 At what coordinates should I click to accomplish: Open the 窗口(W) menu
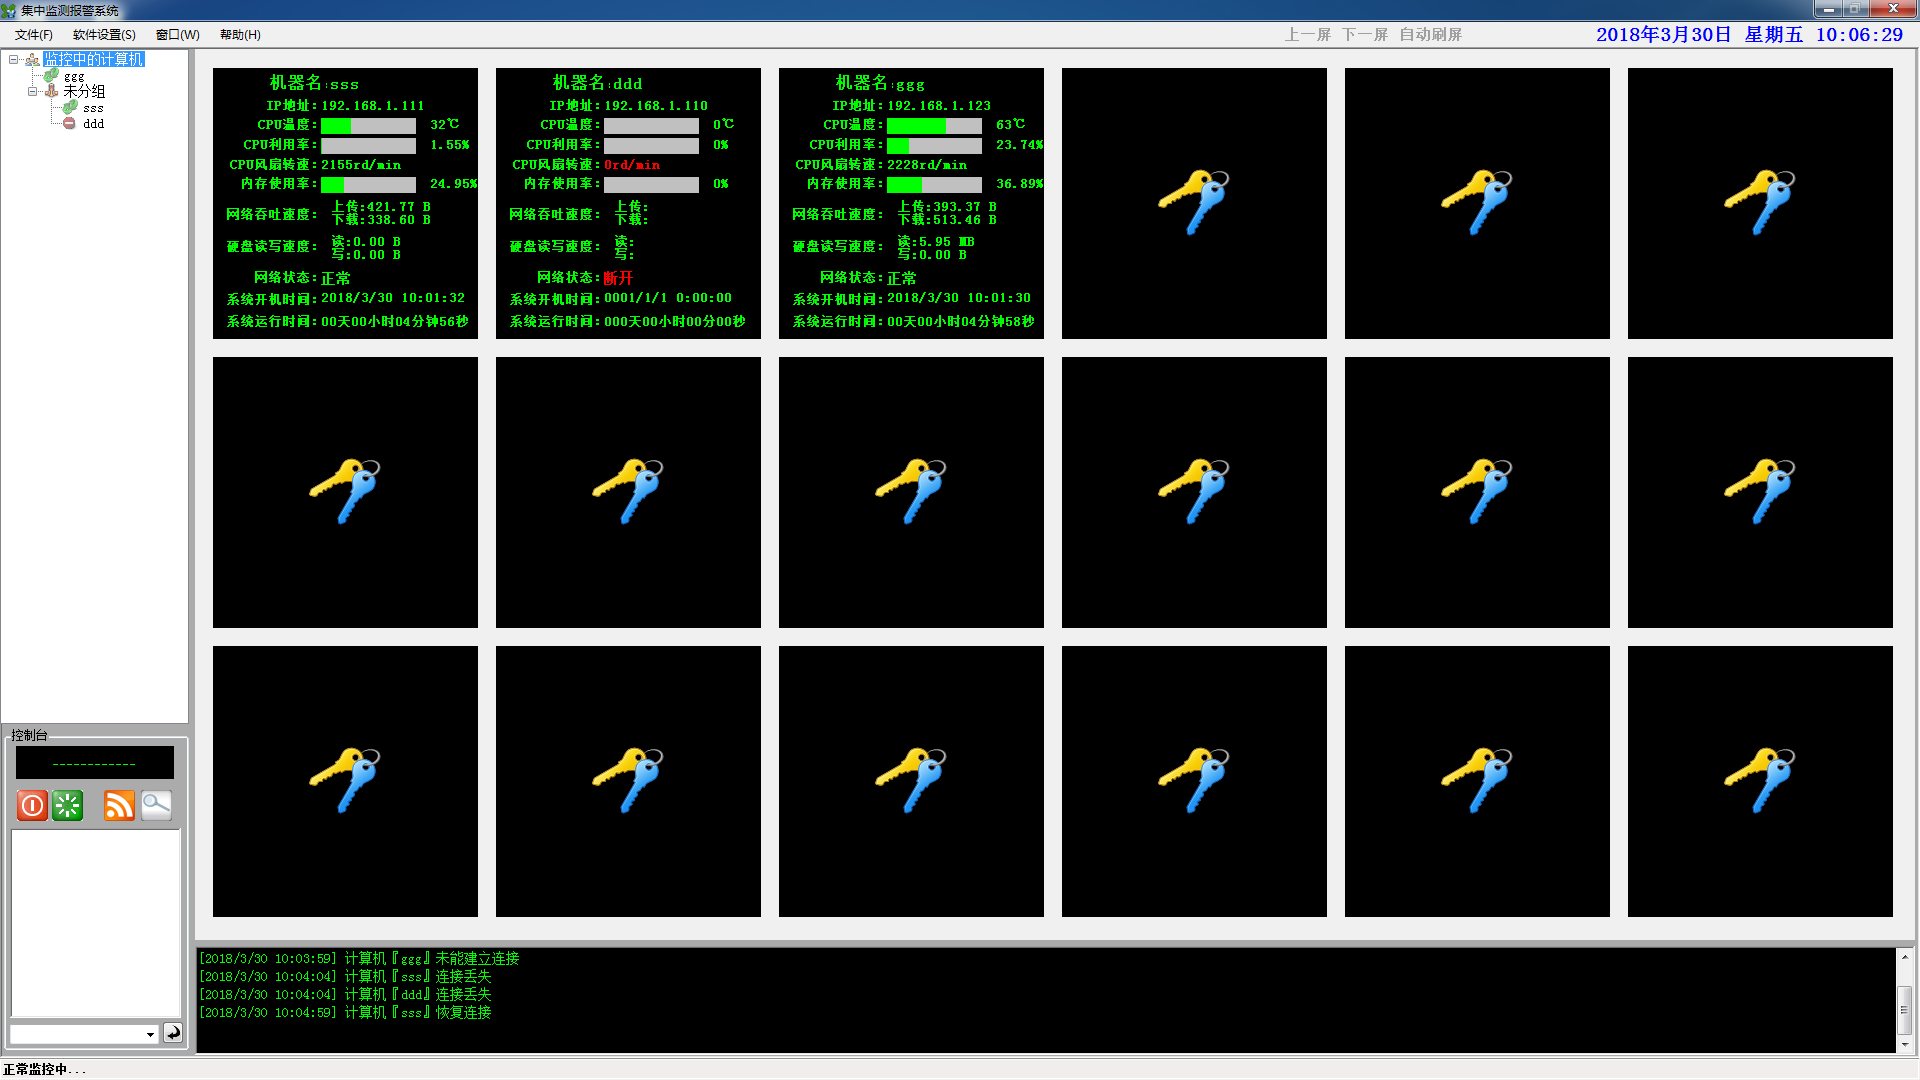pos(177,35)
